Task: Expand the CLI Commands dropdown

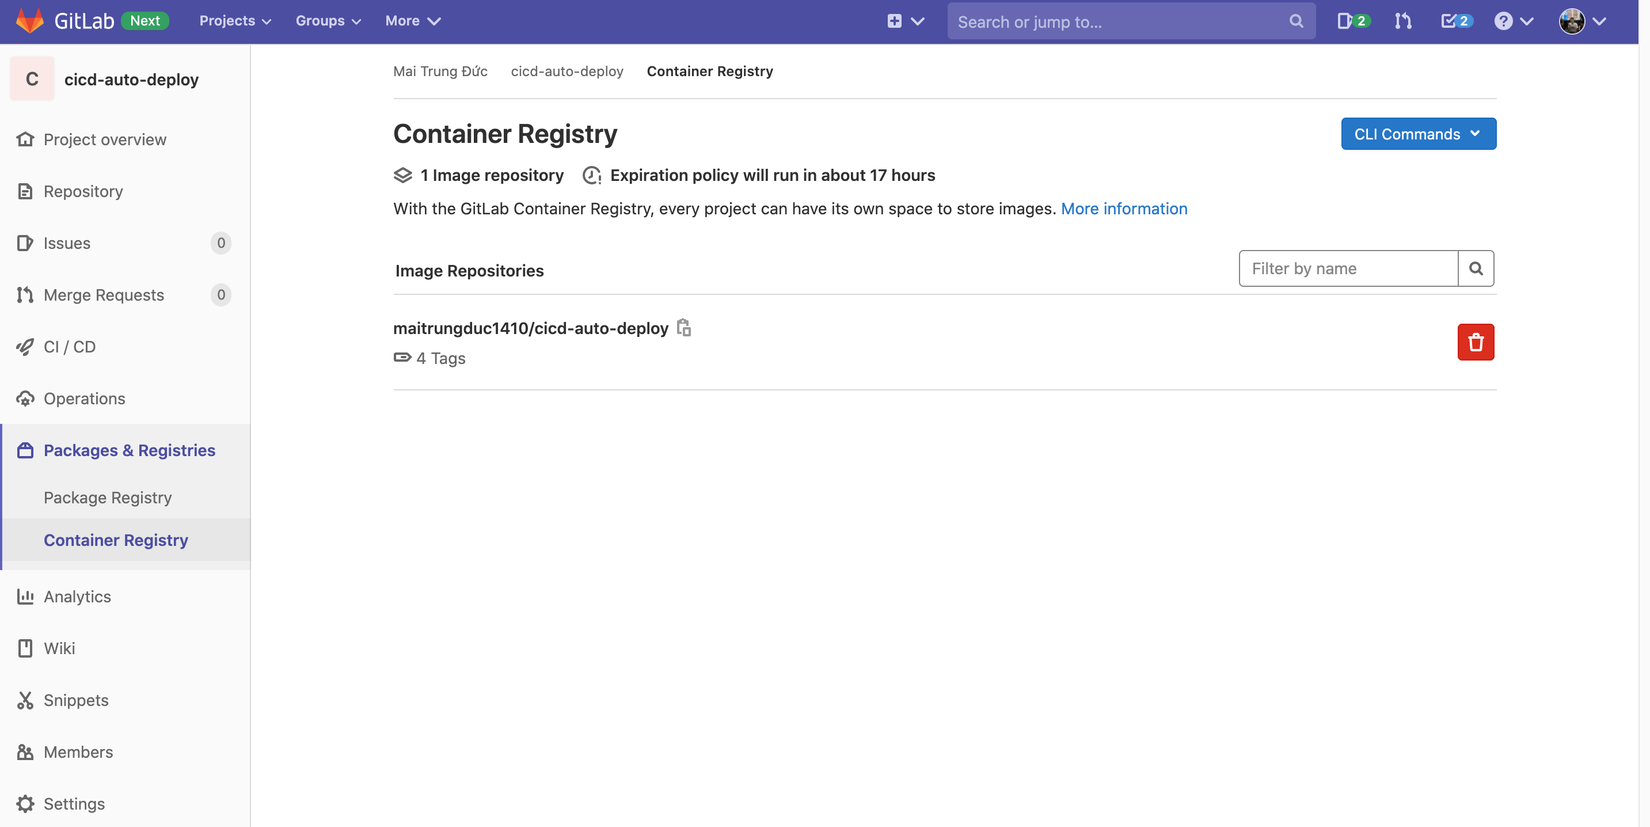Action: click(1418, 134)
